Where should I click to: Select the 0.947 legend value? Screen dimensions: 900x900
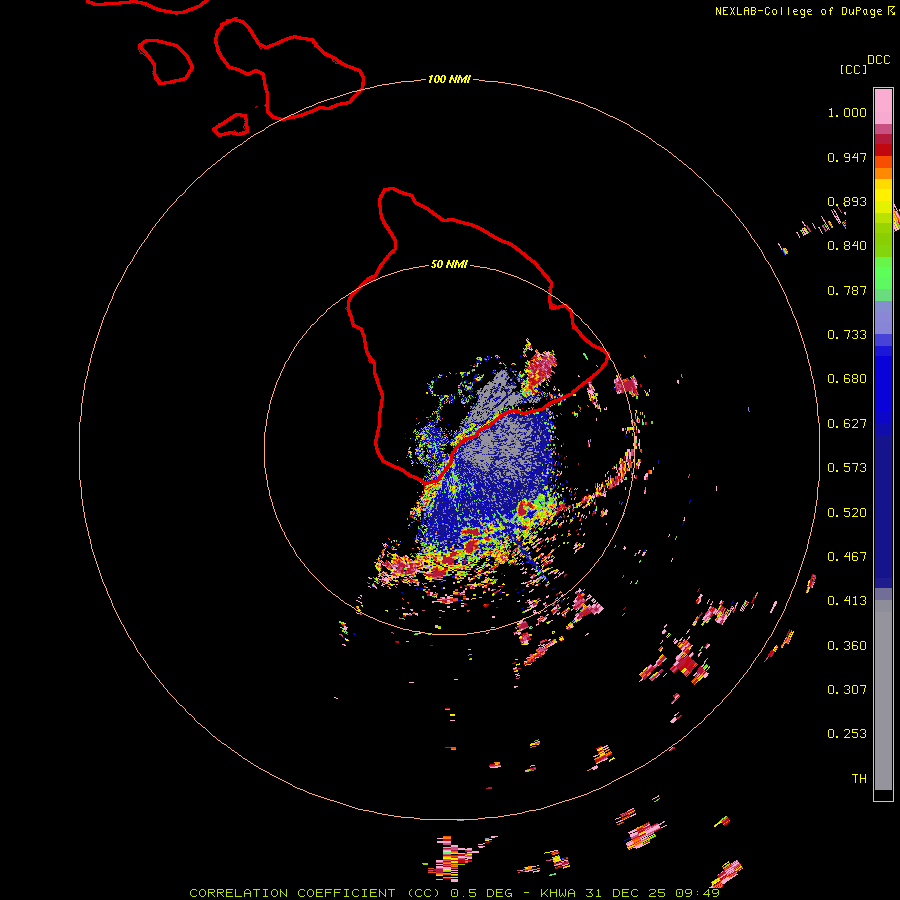[847, 157]
